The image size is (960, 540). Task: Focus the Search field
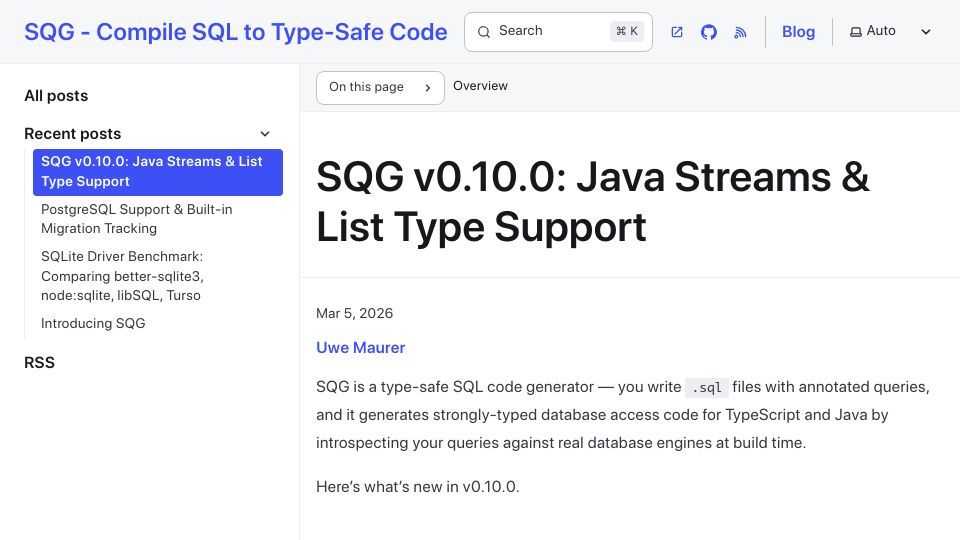558,32
